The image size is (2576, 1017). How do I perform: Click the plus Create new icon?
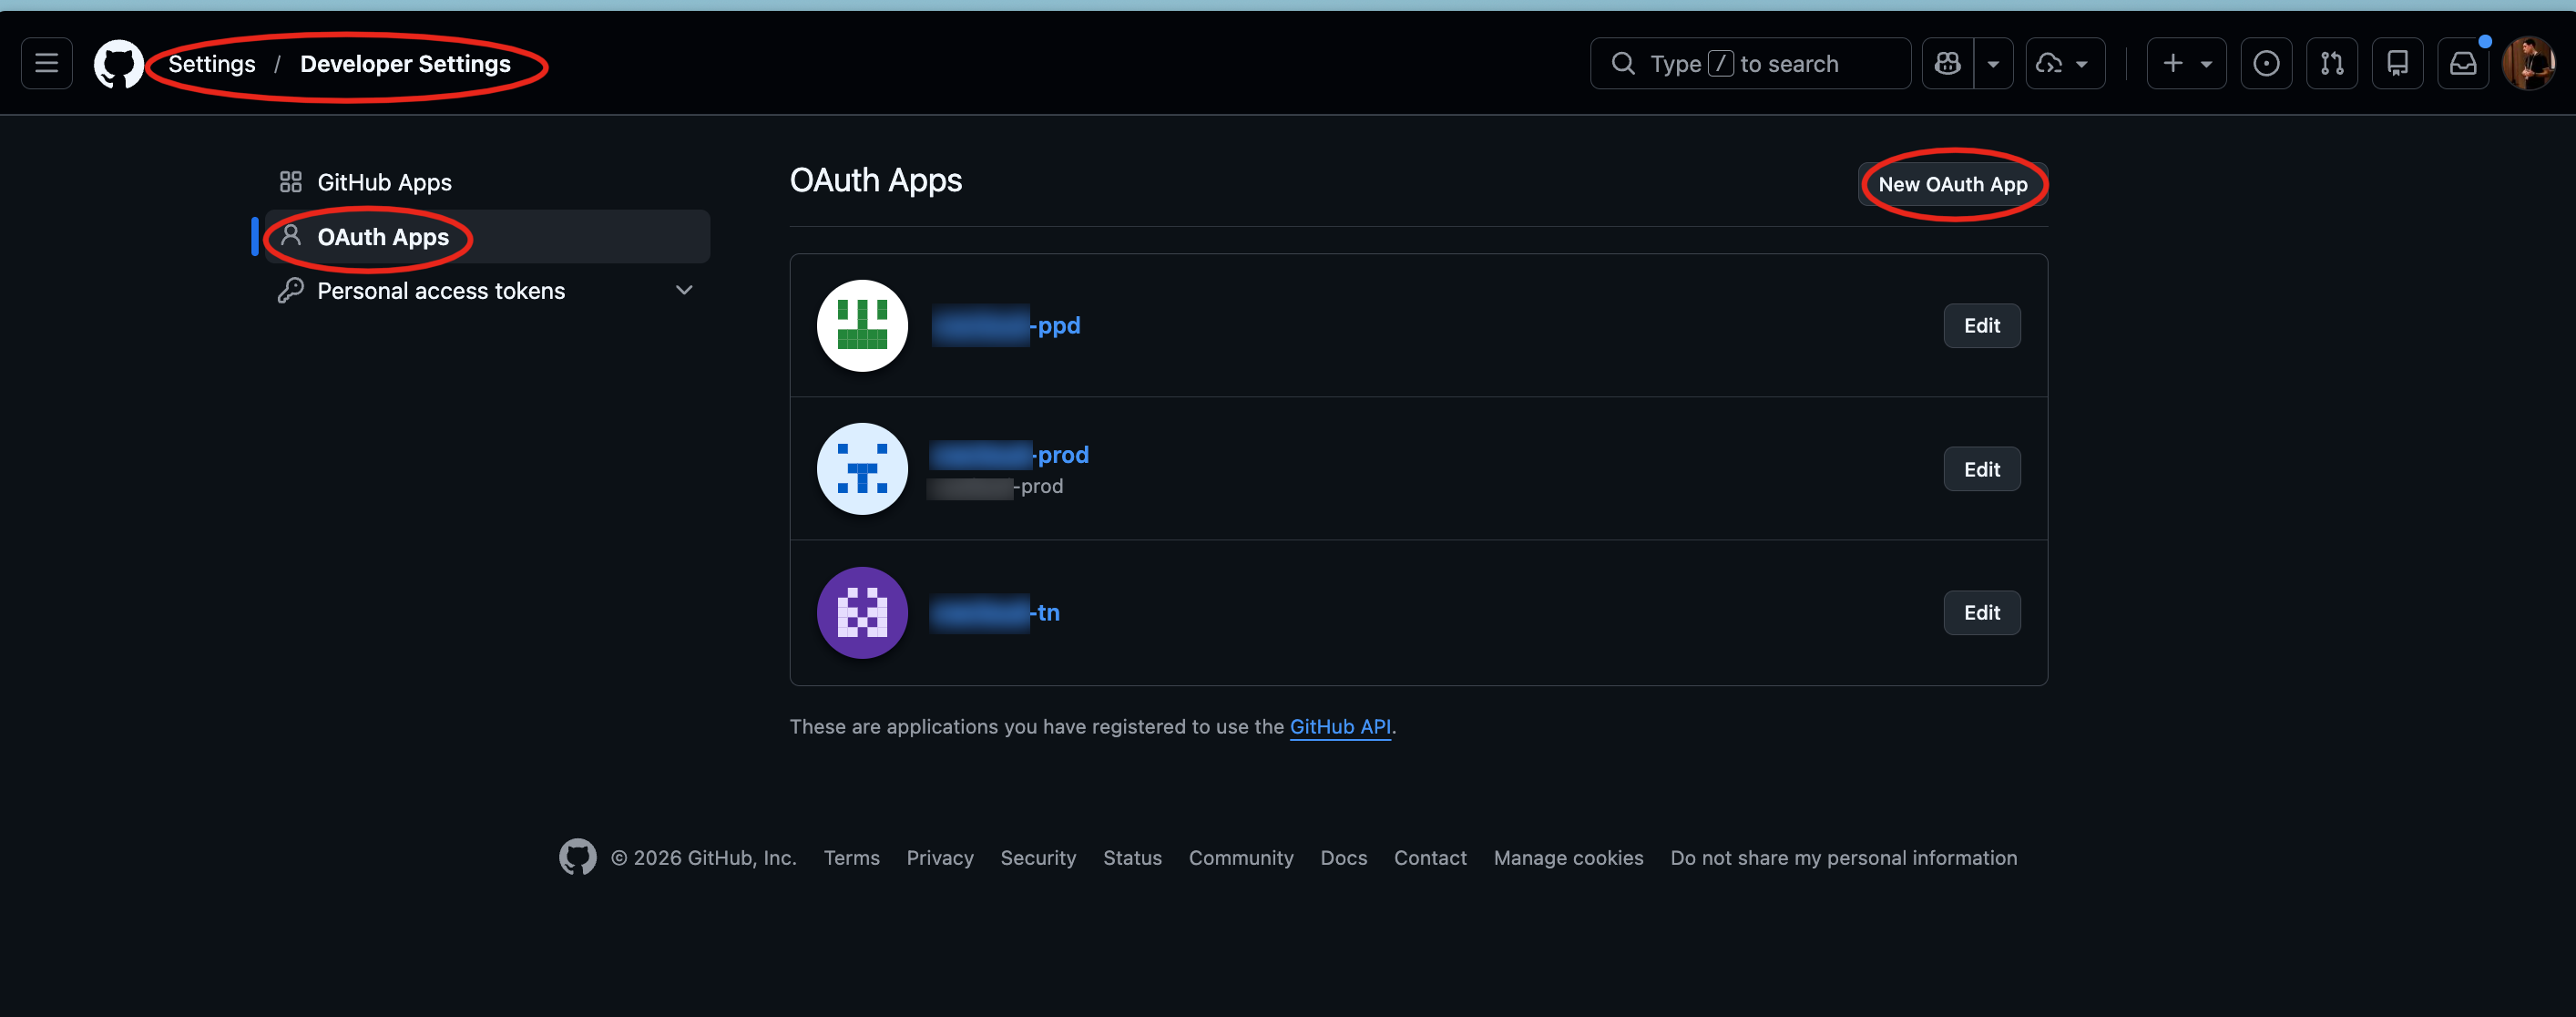click(2172, 64)
